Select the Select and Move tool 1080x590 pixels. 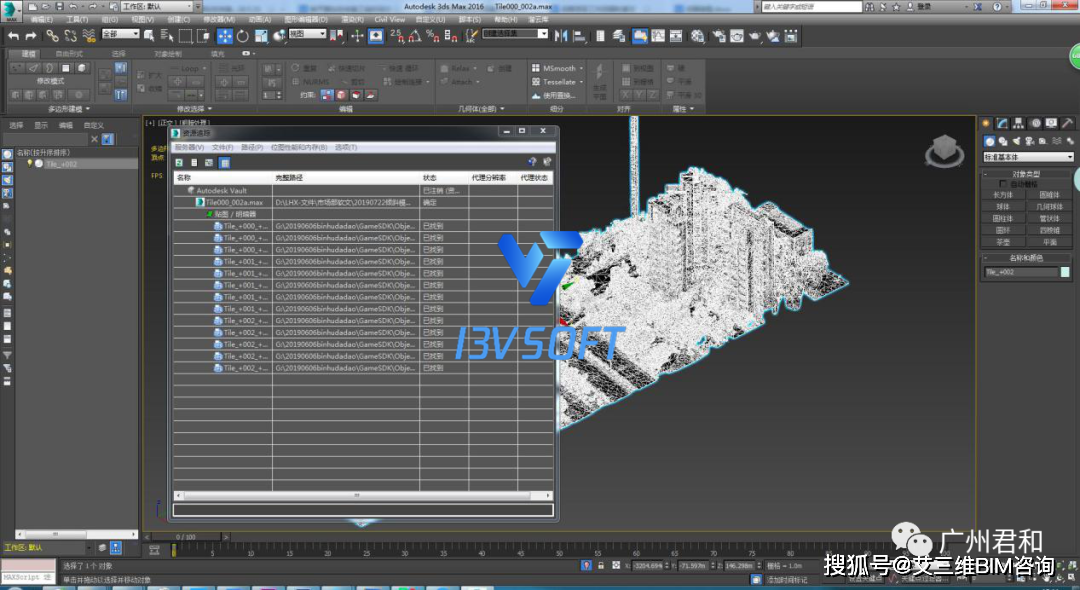(226, 37)
